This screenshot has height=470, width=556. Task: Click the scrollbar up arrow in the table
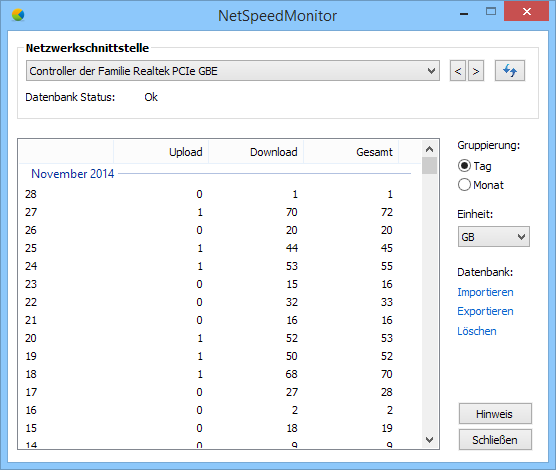(x=429, y=149)
